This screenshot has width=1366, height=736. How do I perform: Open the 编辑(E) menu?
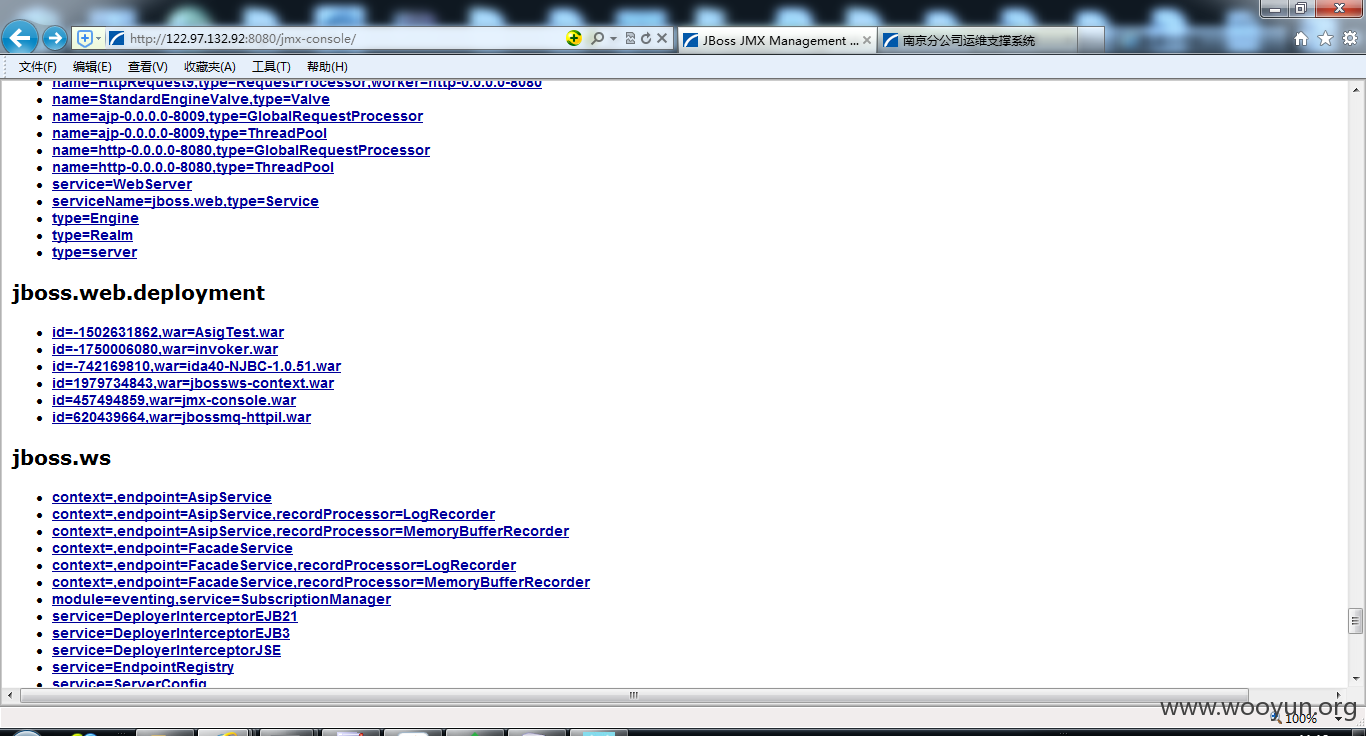[92, 66]
